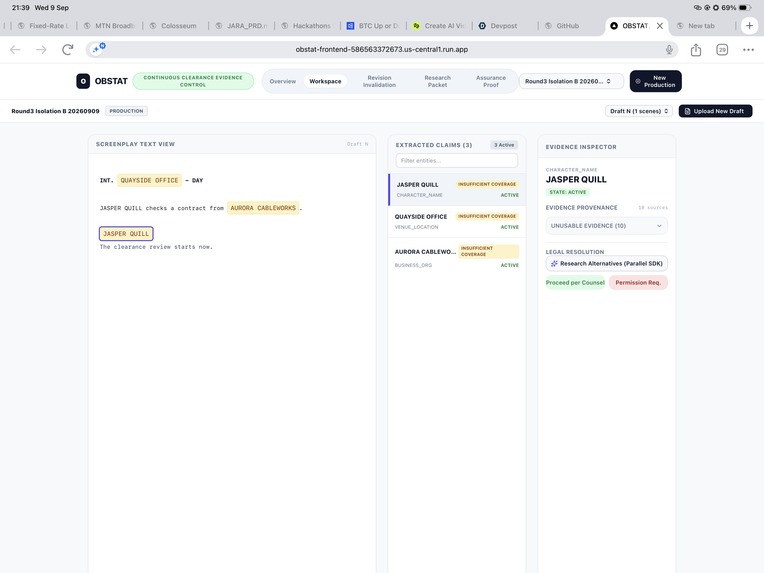Switch to the MTN Broadb browser tab

tap(110, 26)
